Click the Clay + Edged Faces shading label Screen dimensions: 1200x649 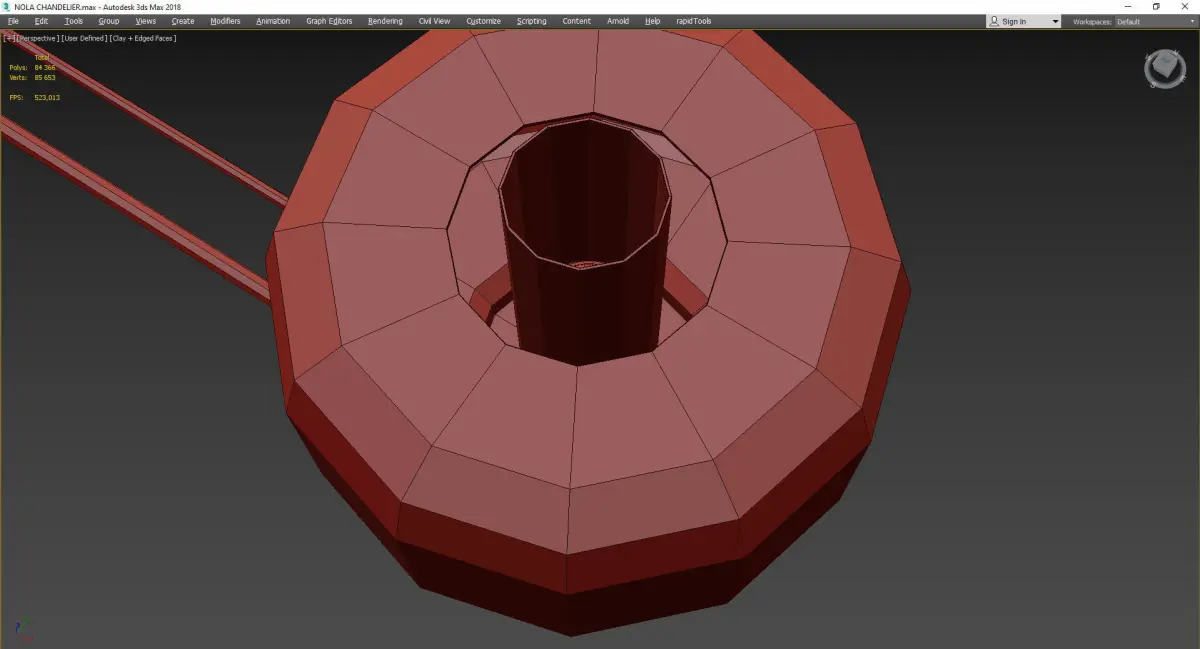(144, 38)
